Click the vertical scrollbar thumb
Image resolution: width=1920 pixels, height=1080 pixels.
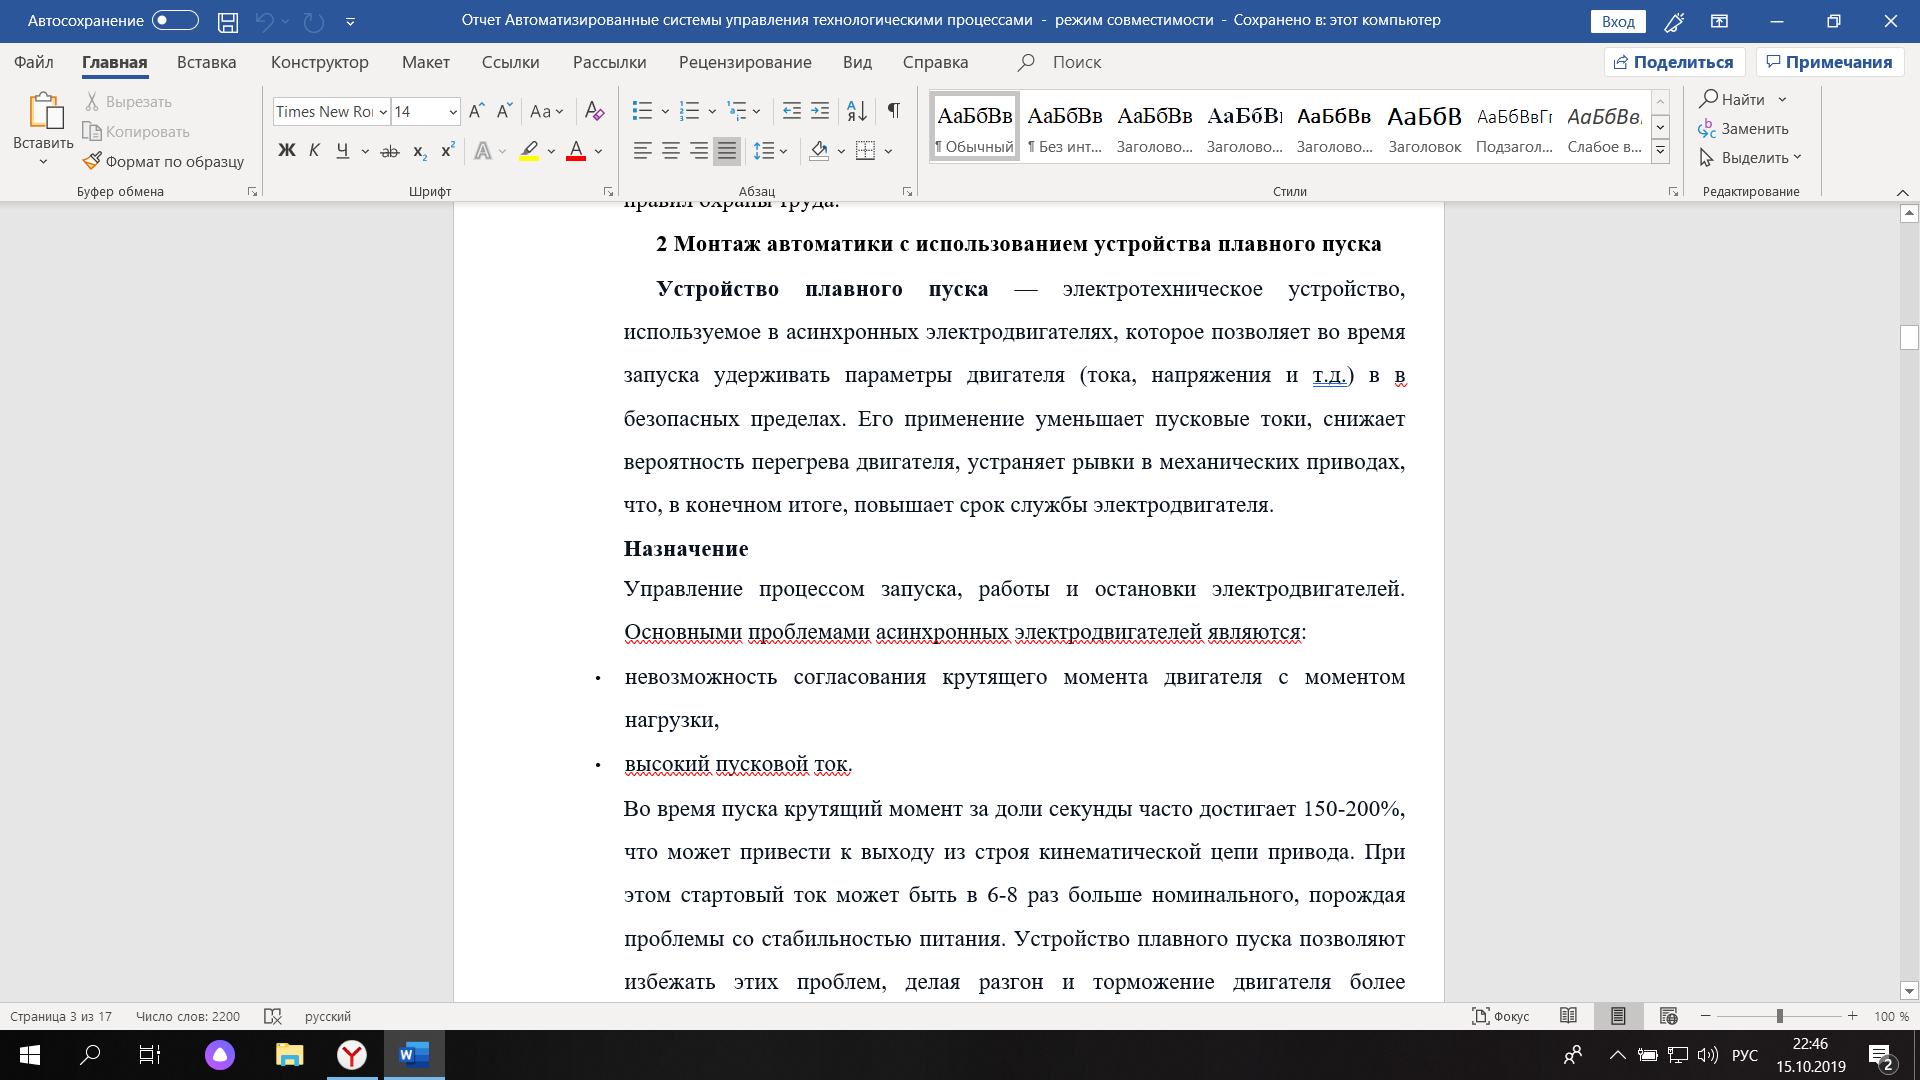[x=1909, y=337]
